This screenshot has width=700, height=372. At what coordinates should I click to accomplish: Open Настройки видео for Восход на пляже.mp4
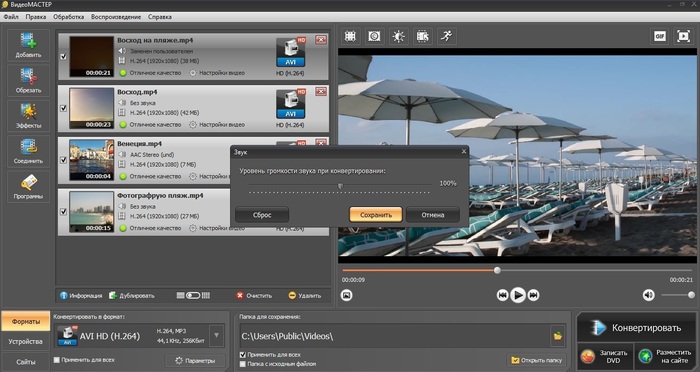coord(217,73)
